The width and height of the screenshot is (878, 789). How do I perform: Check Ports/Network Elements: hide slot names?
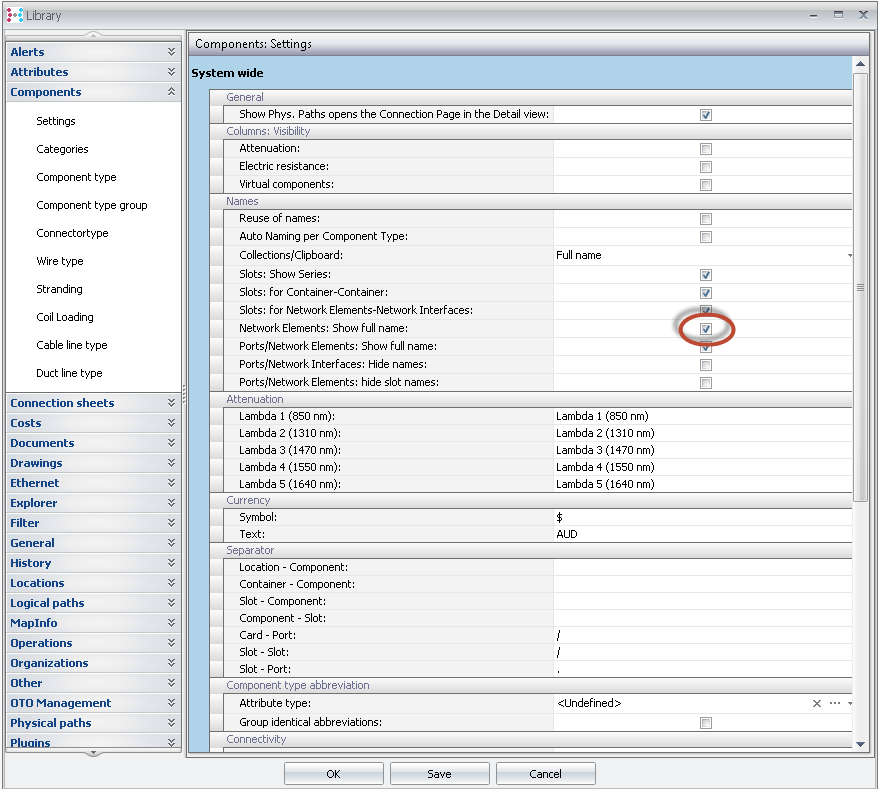tap(706, 383)
